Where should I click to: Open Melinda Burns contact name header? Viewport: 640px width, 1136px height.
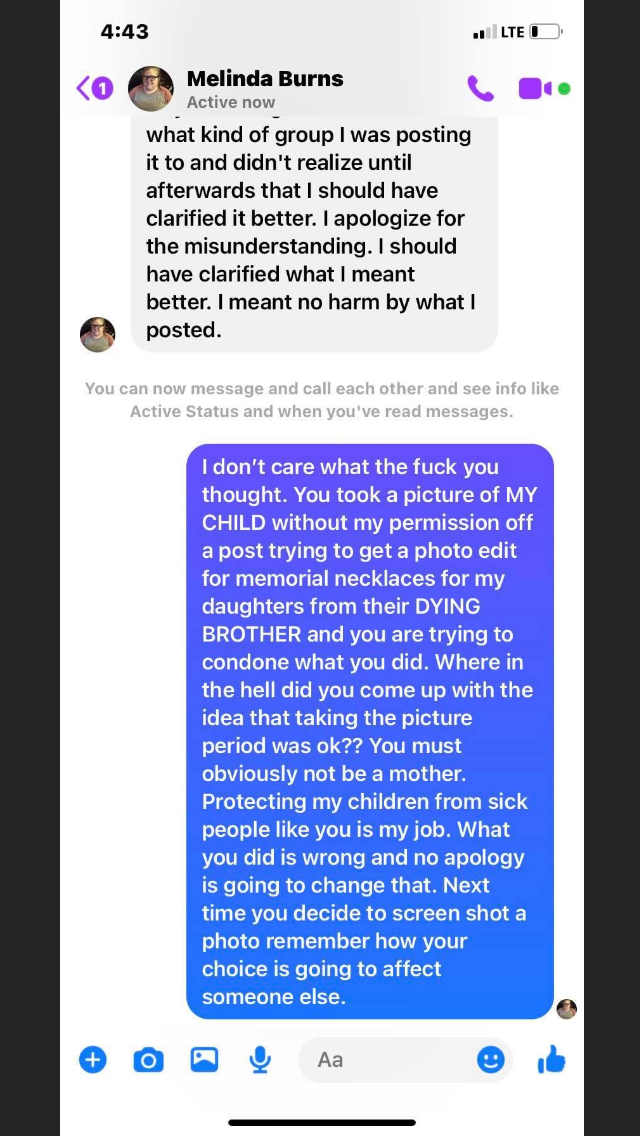click(265, 78)
